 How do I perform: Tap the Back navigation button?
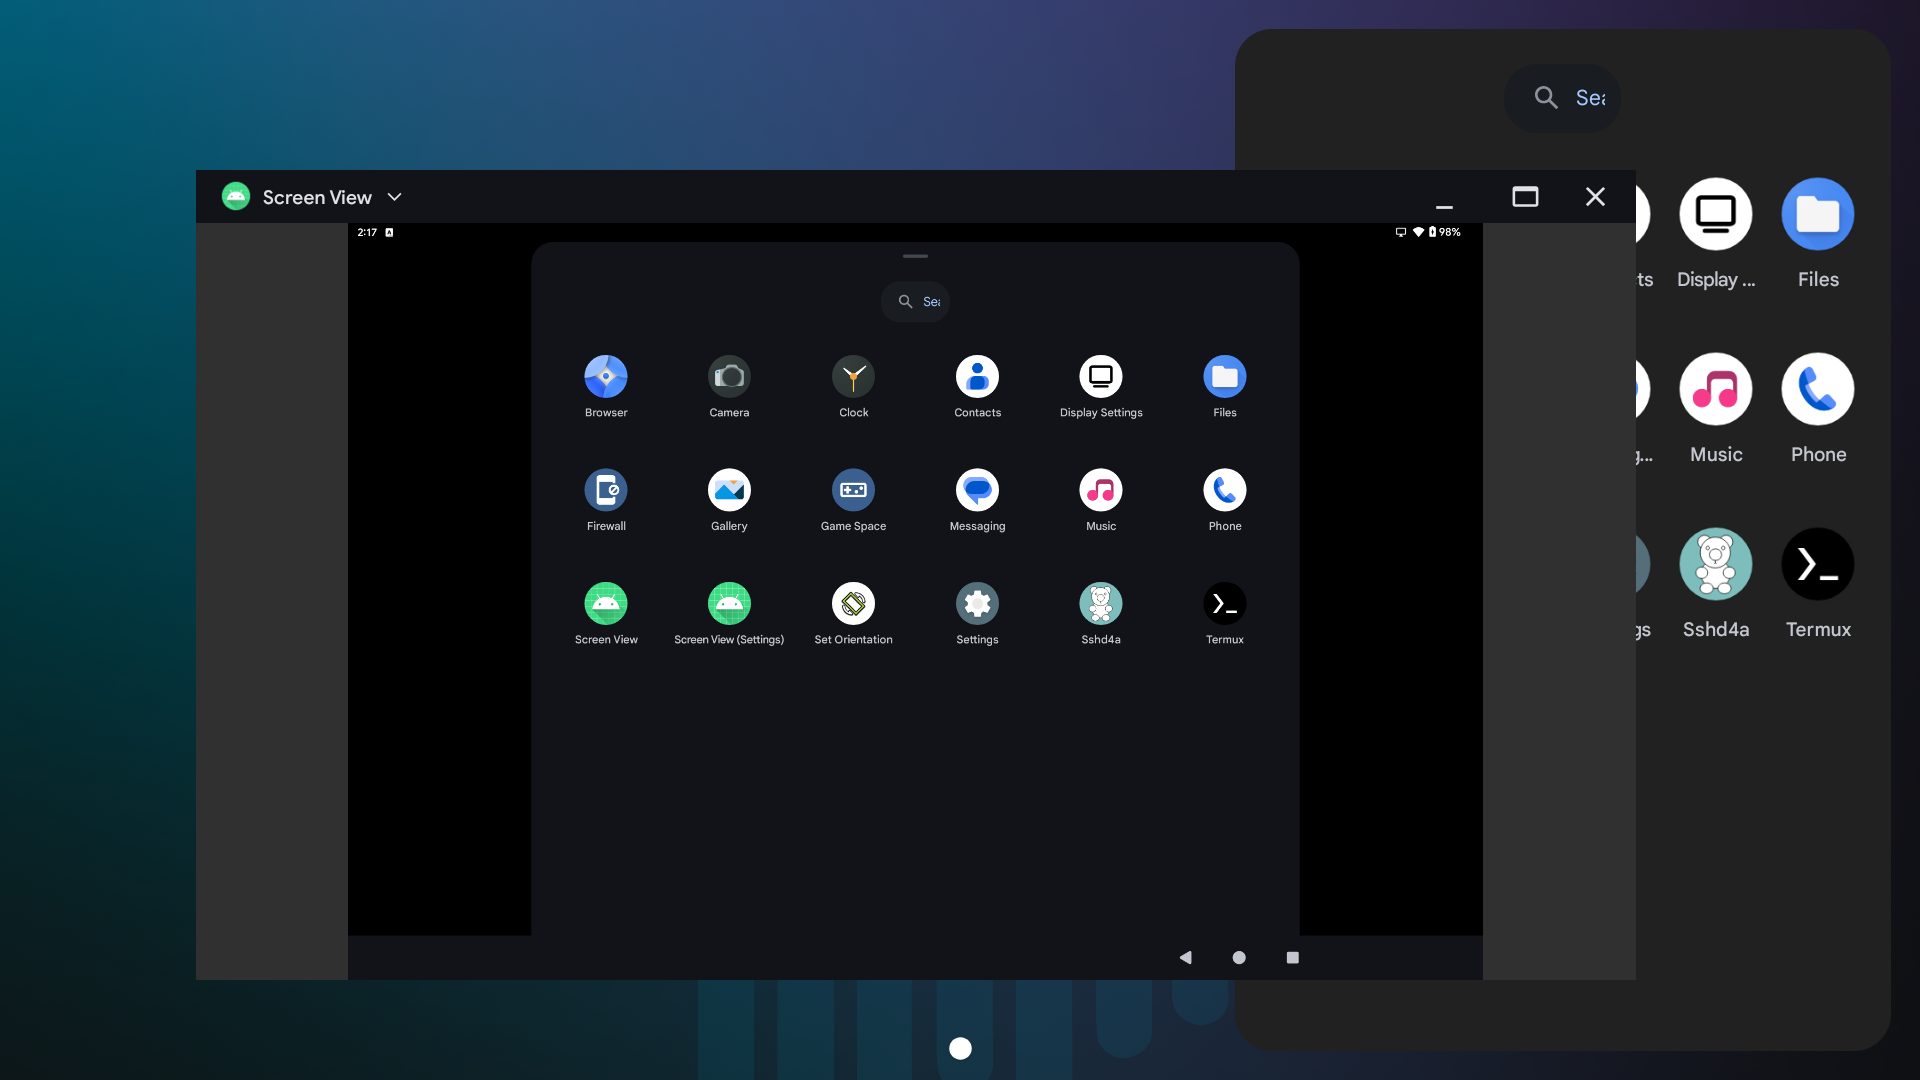(x=1186, y=957)
